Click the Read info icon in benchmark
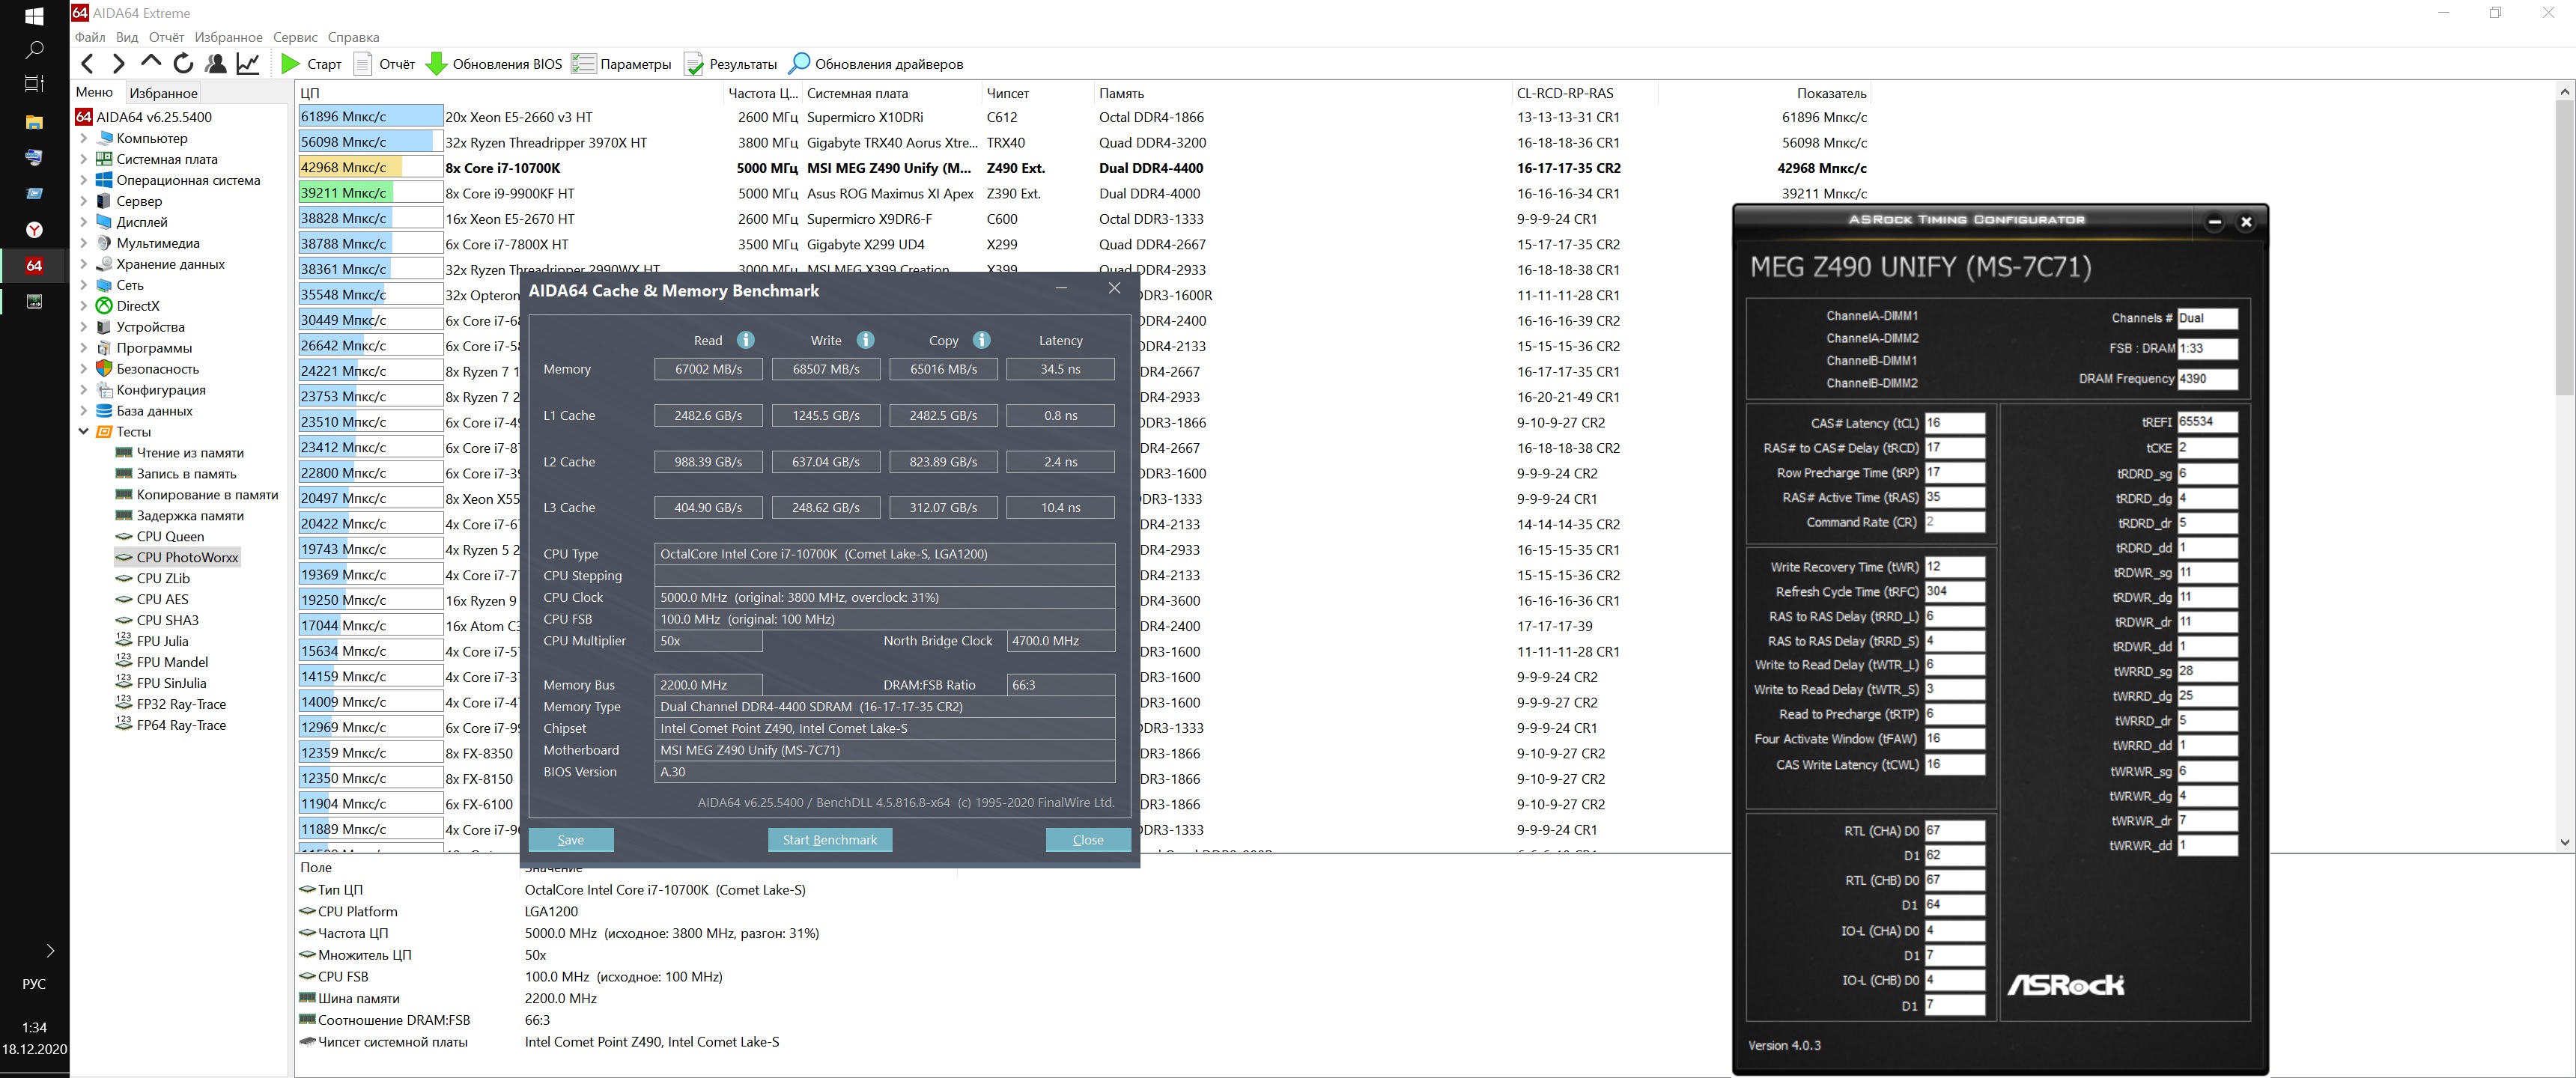This screenshot has height=1078, width=2576. pos(746,340)
